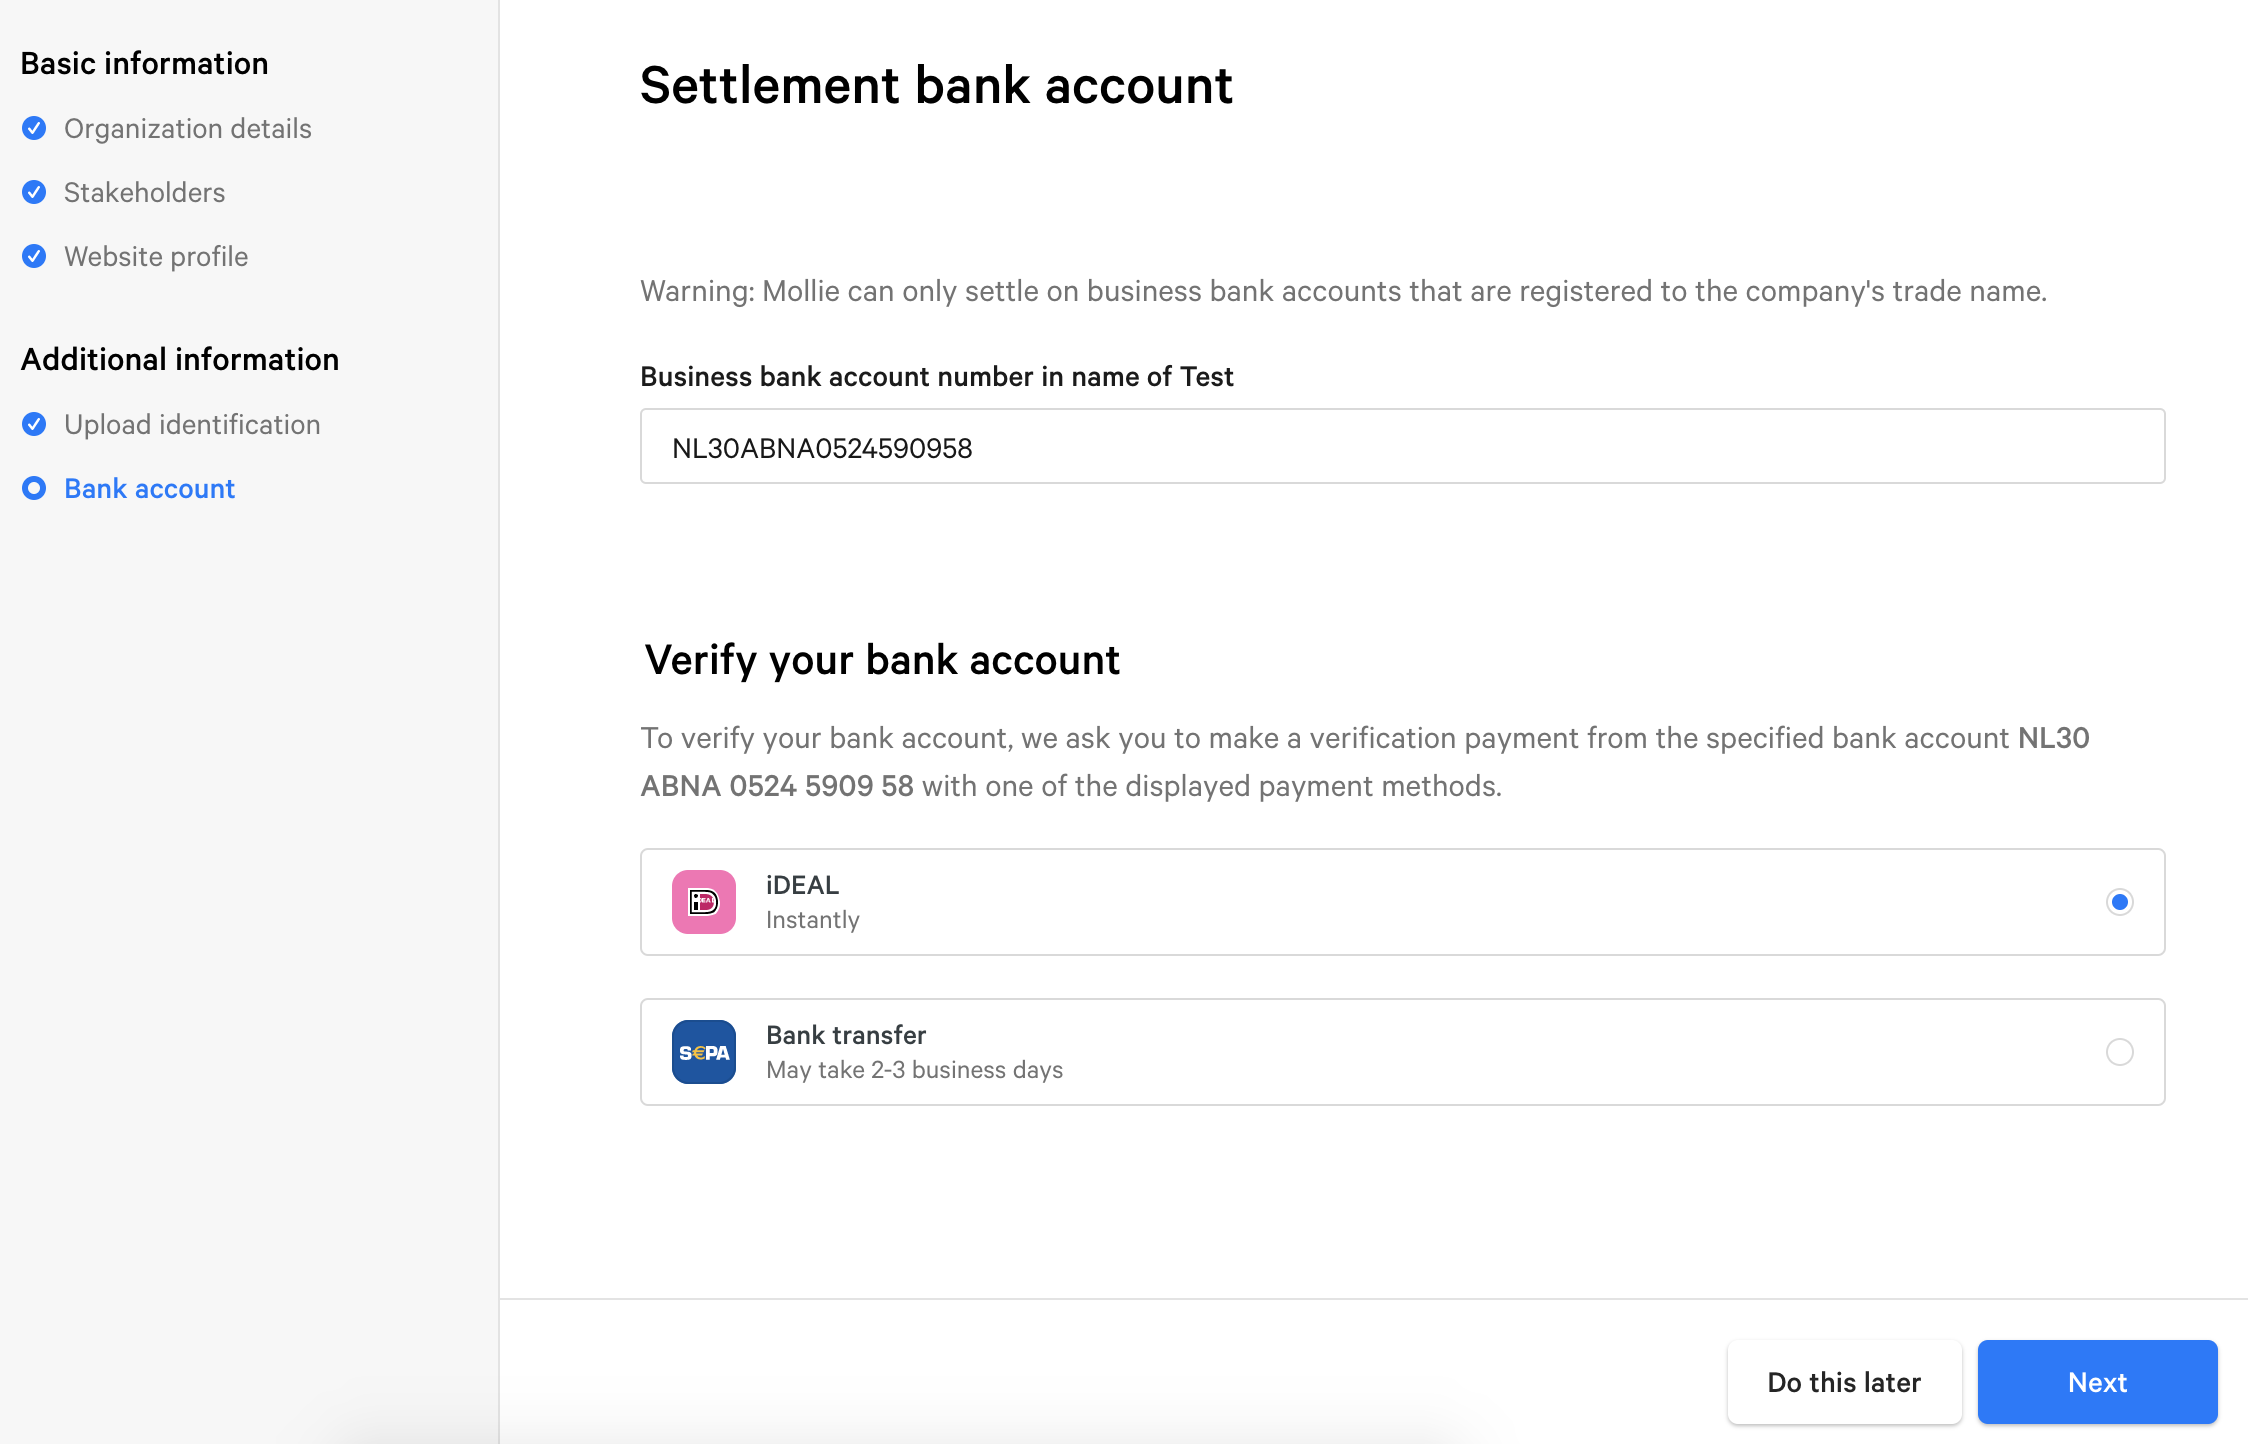
Task: Select the Bank account sidebar step
Action: pyautogui.click(x=149, y=488)
